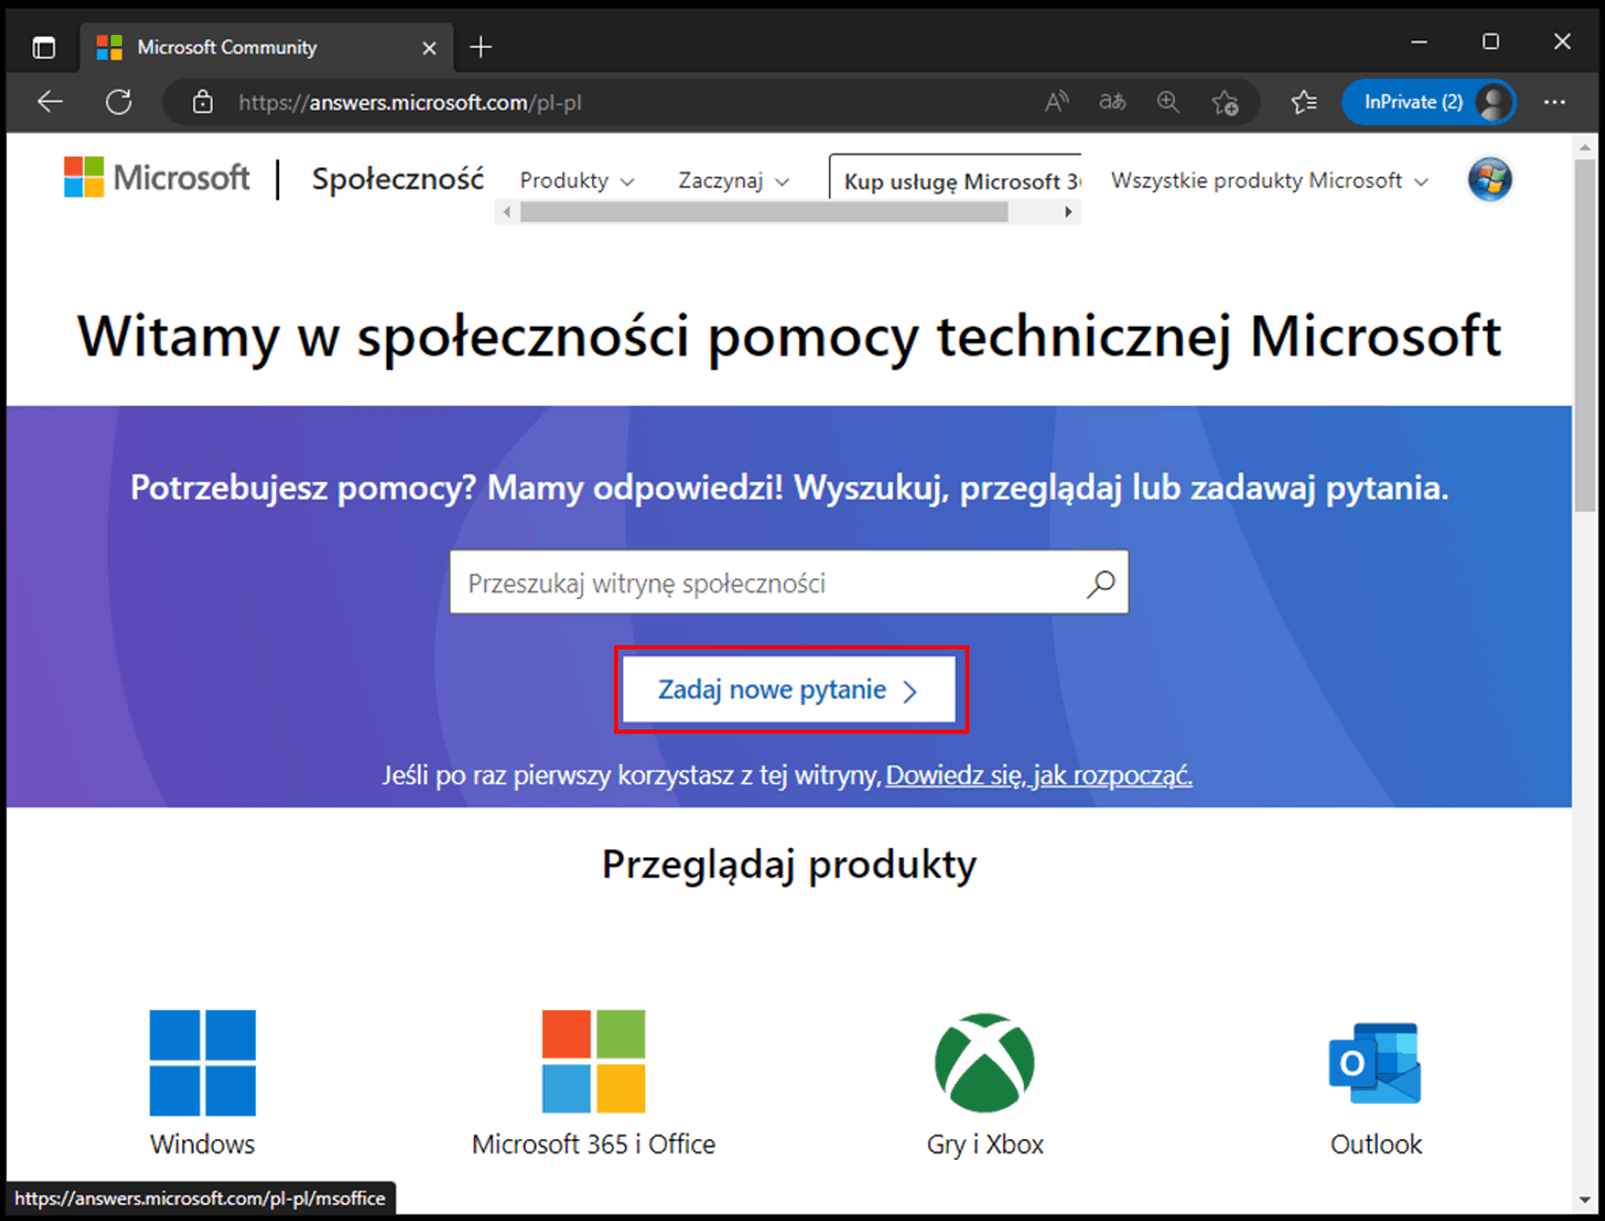Add this page to favorites

(x=1225, y=102)
